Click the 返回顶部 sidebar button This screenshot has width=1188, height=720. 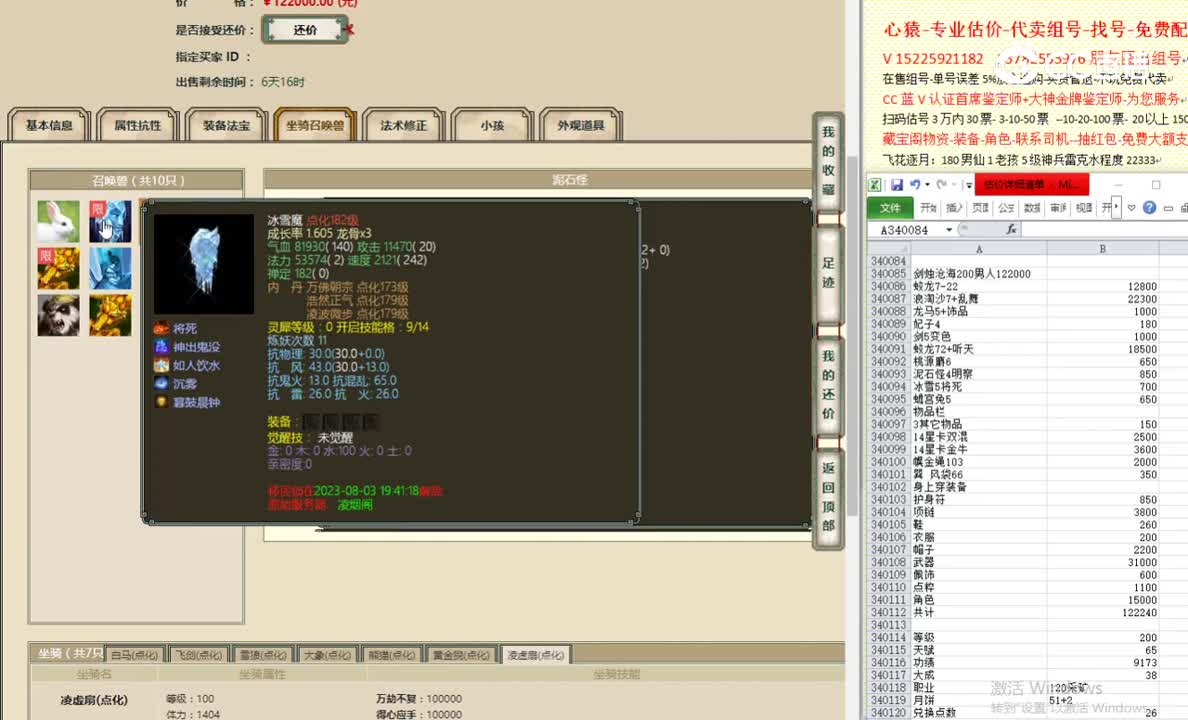pos(827,496)
